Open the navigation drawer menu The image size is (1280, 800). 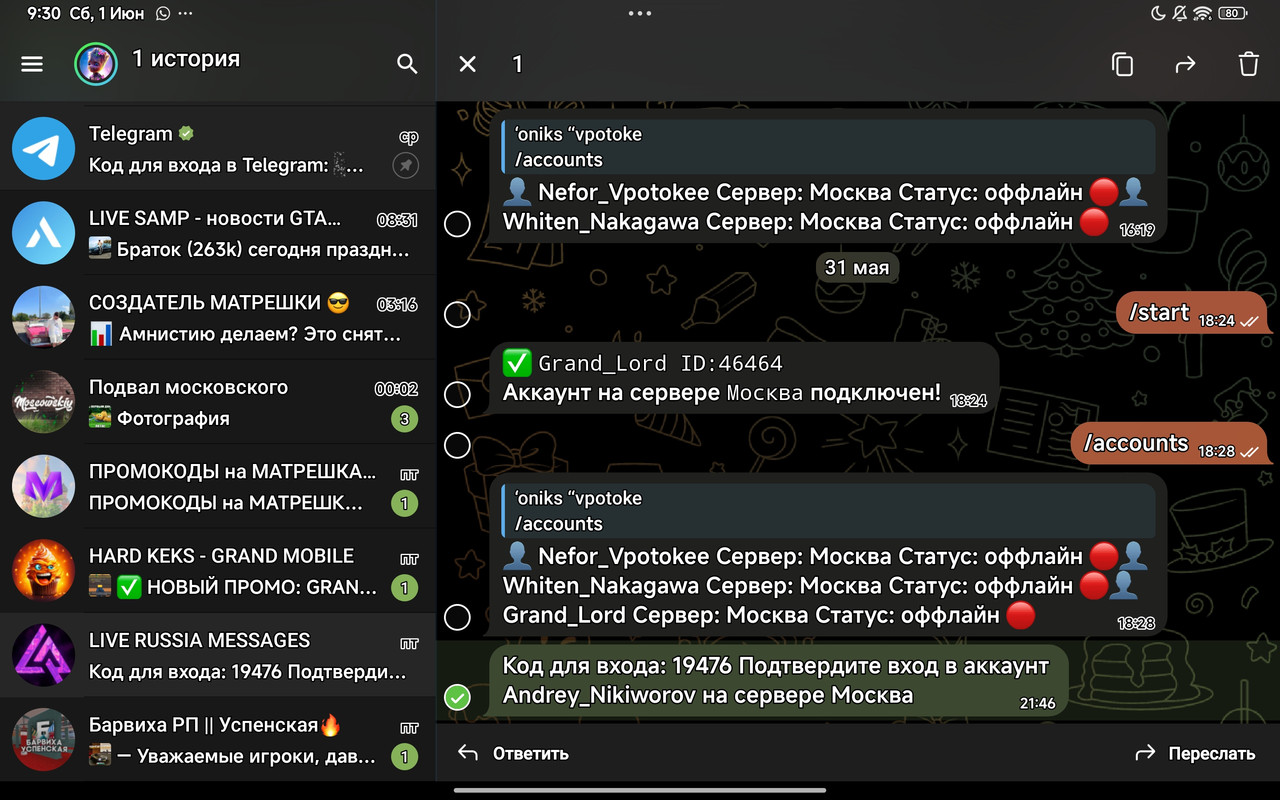click(x=31, y=63)
